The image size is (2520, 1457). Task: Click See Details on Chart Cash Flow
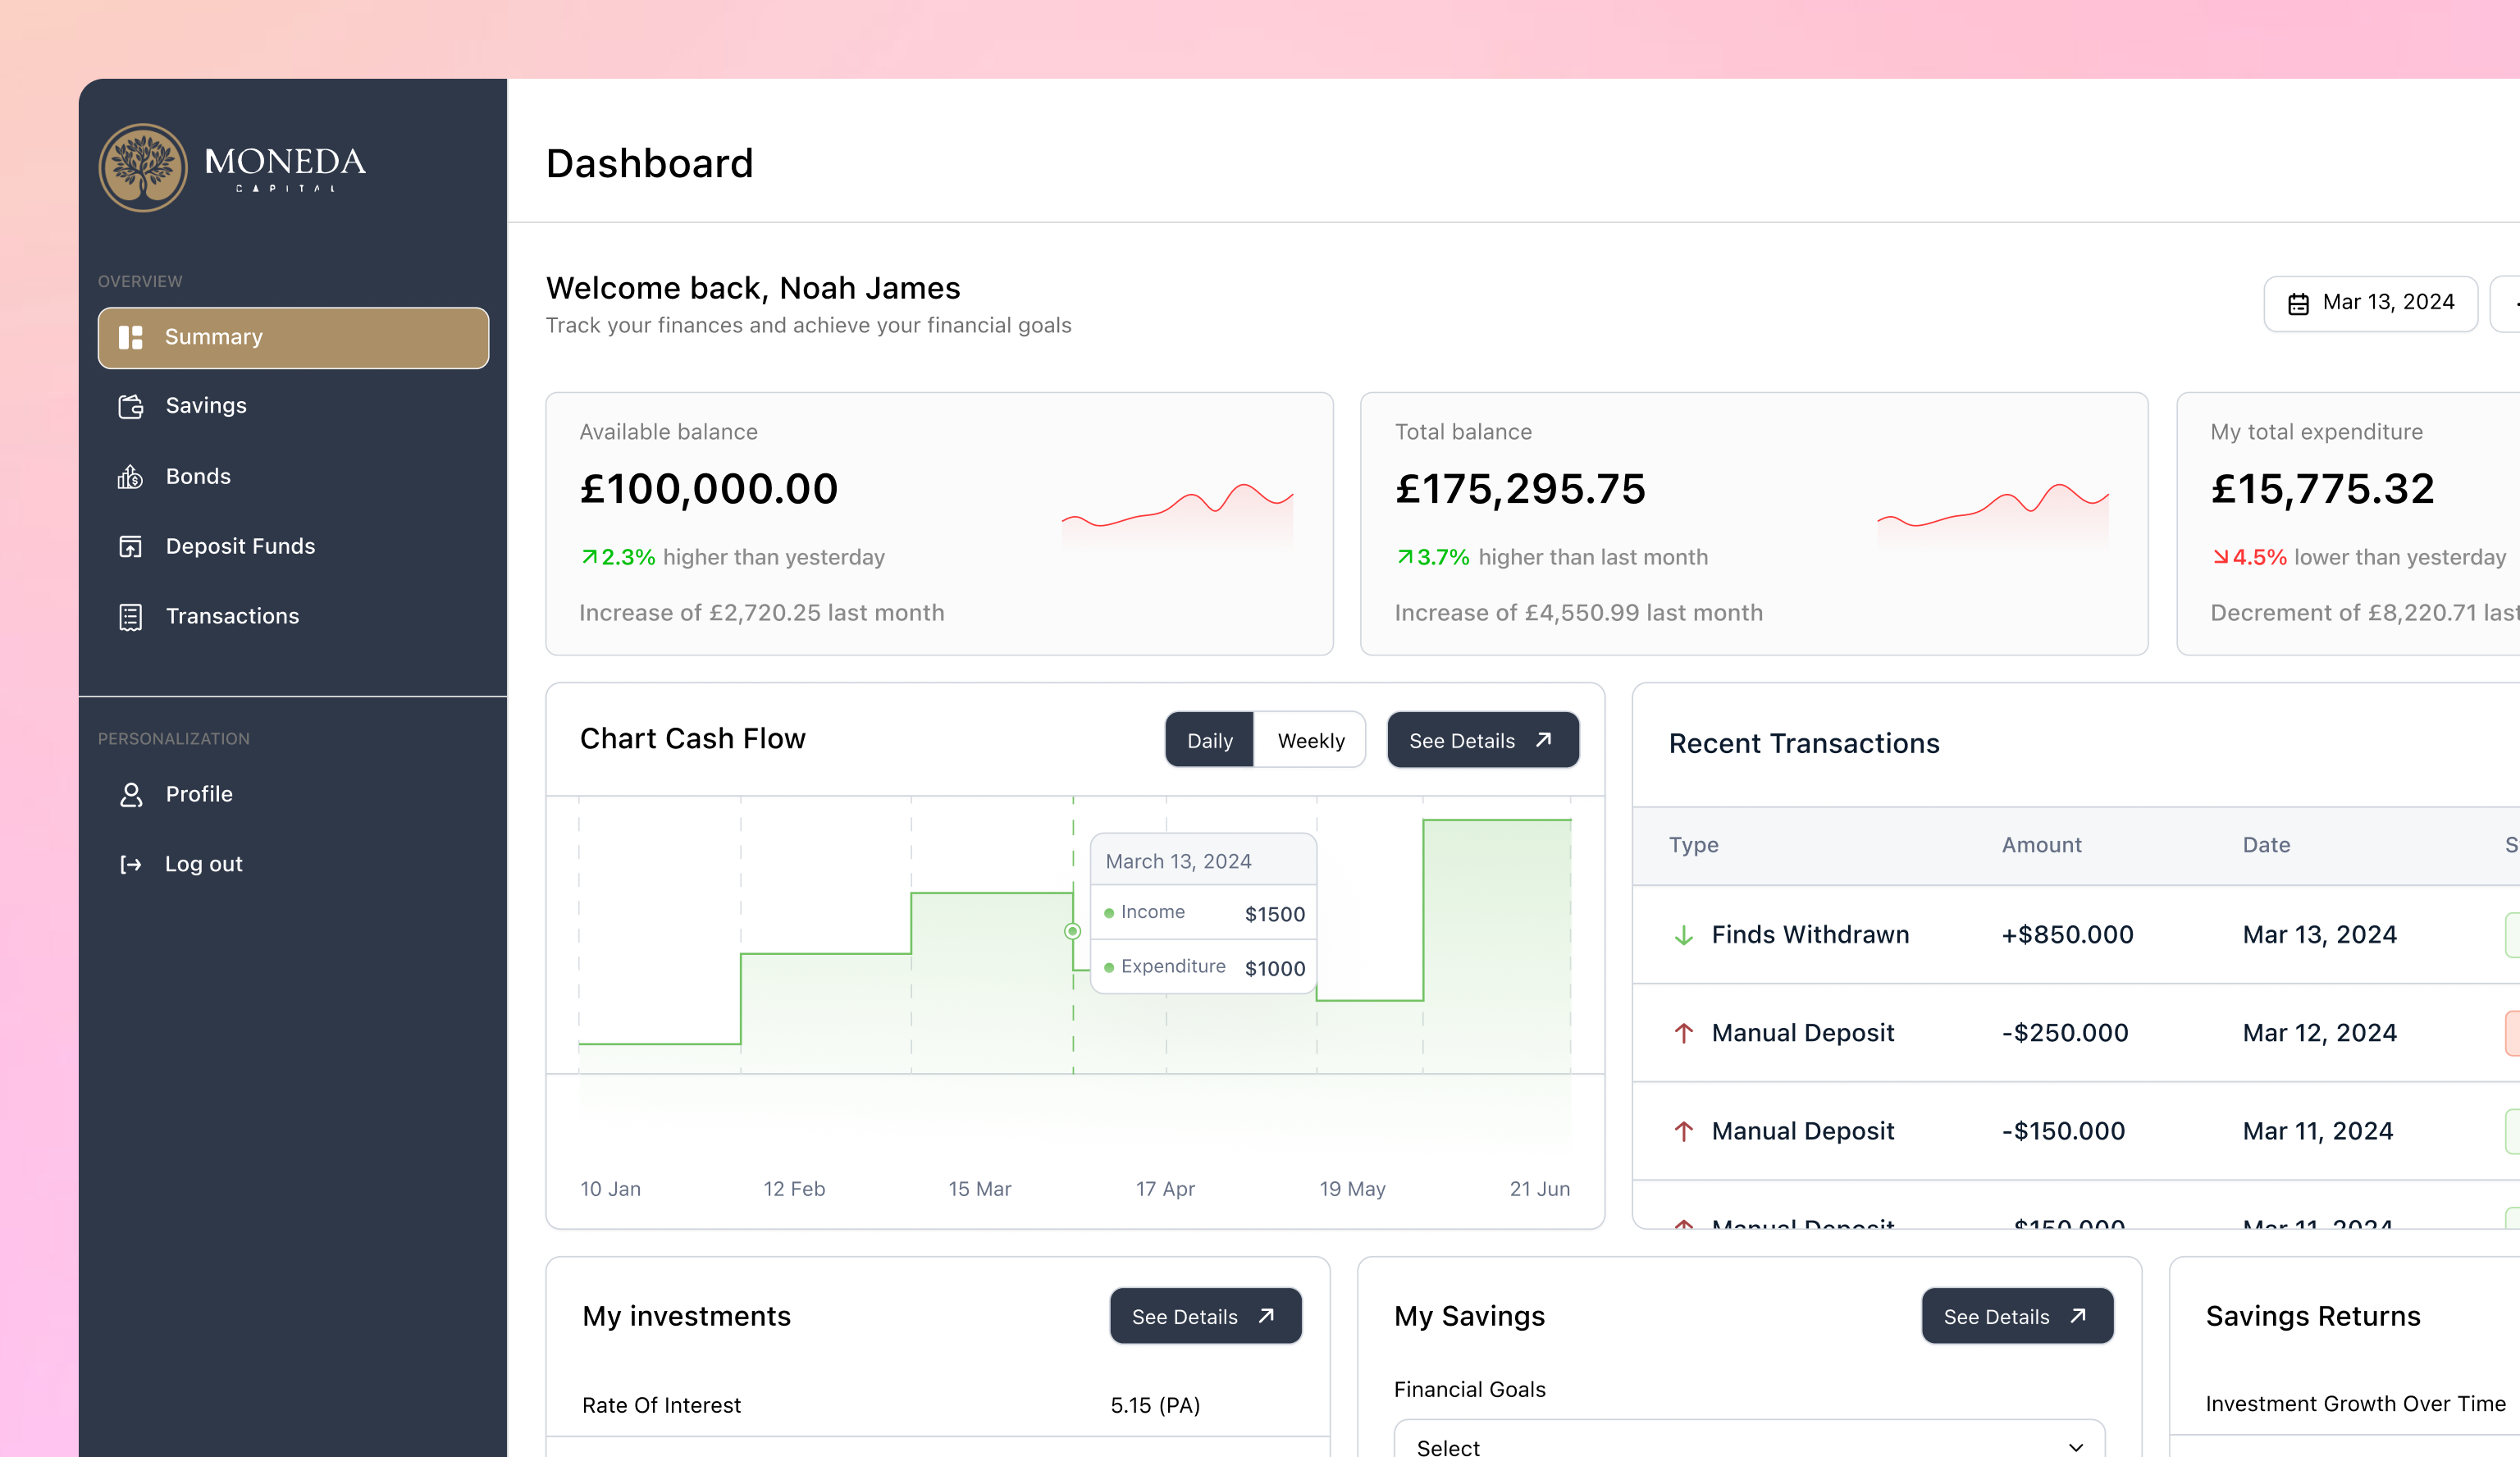(x=1482, y=741)
